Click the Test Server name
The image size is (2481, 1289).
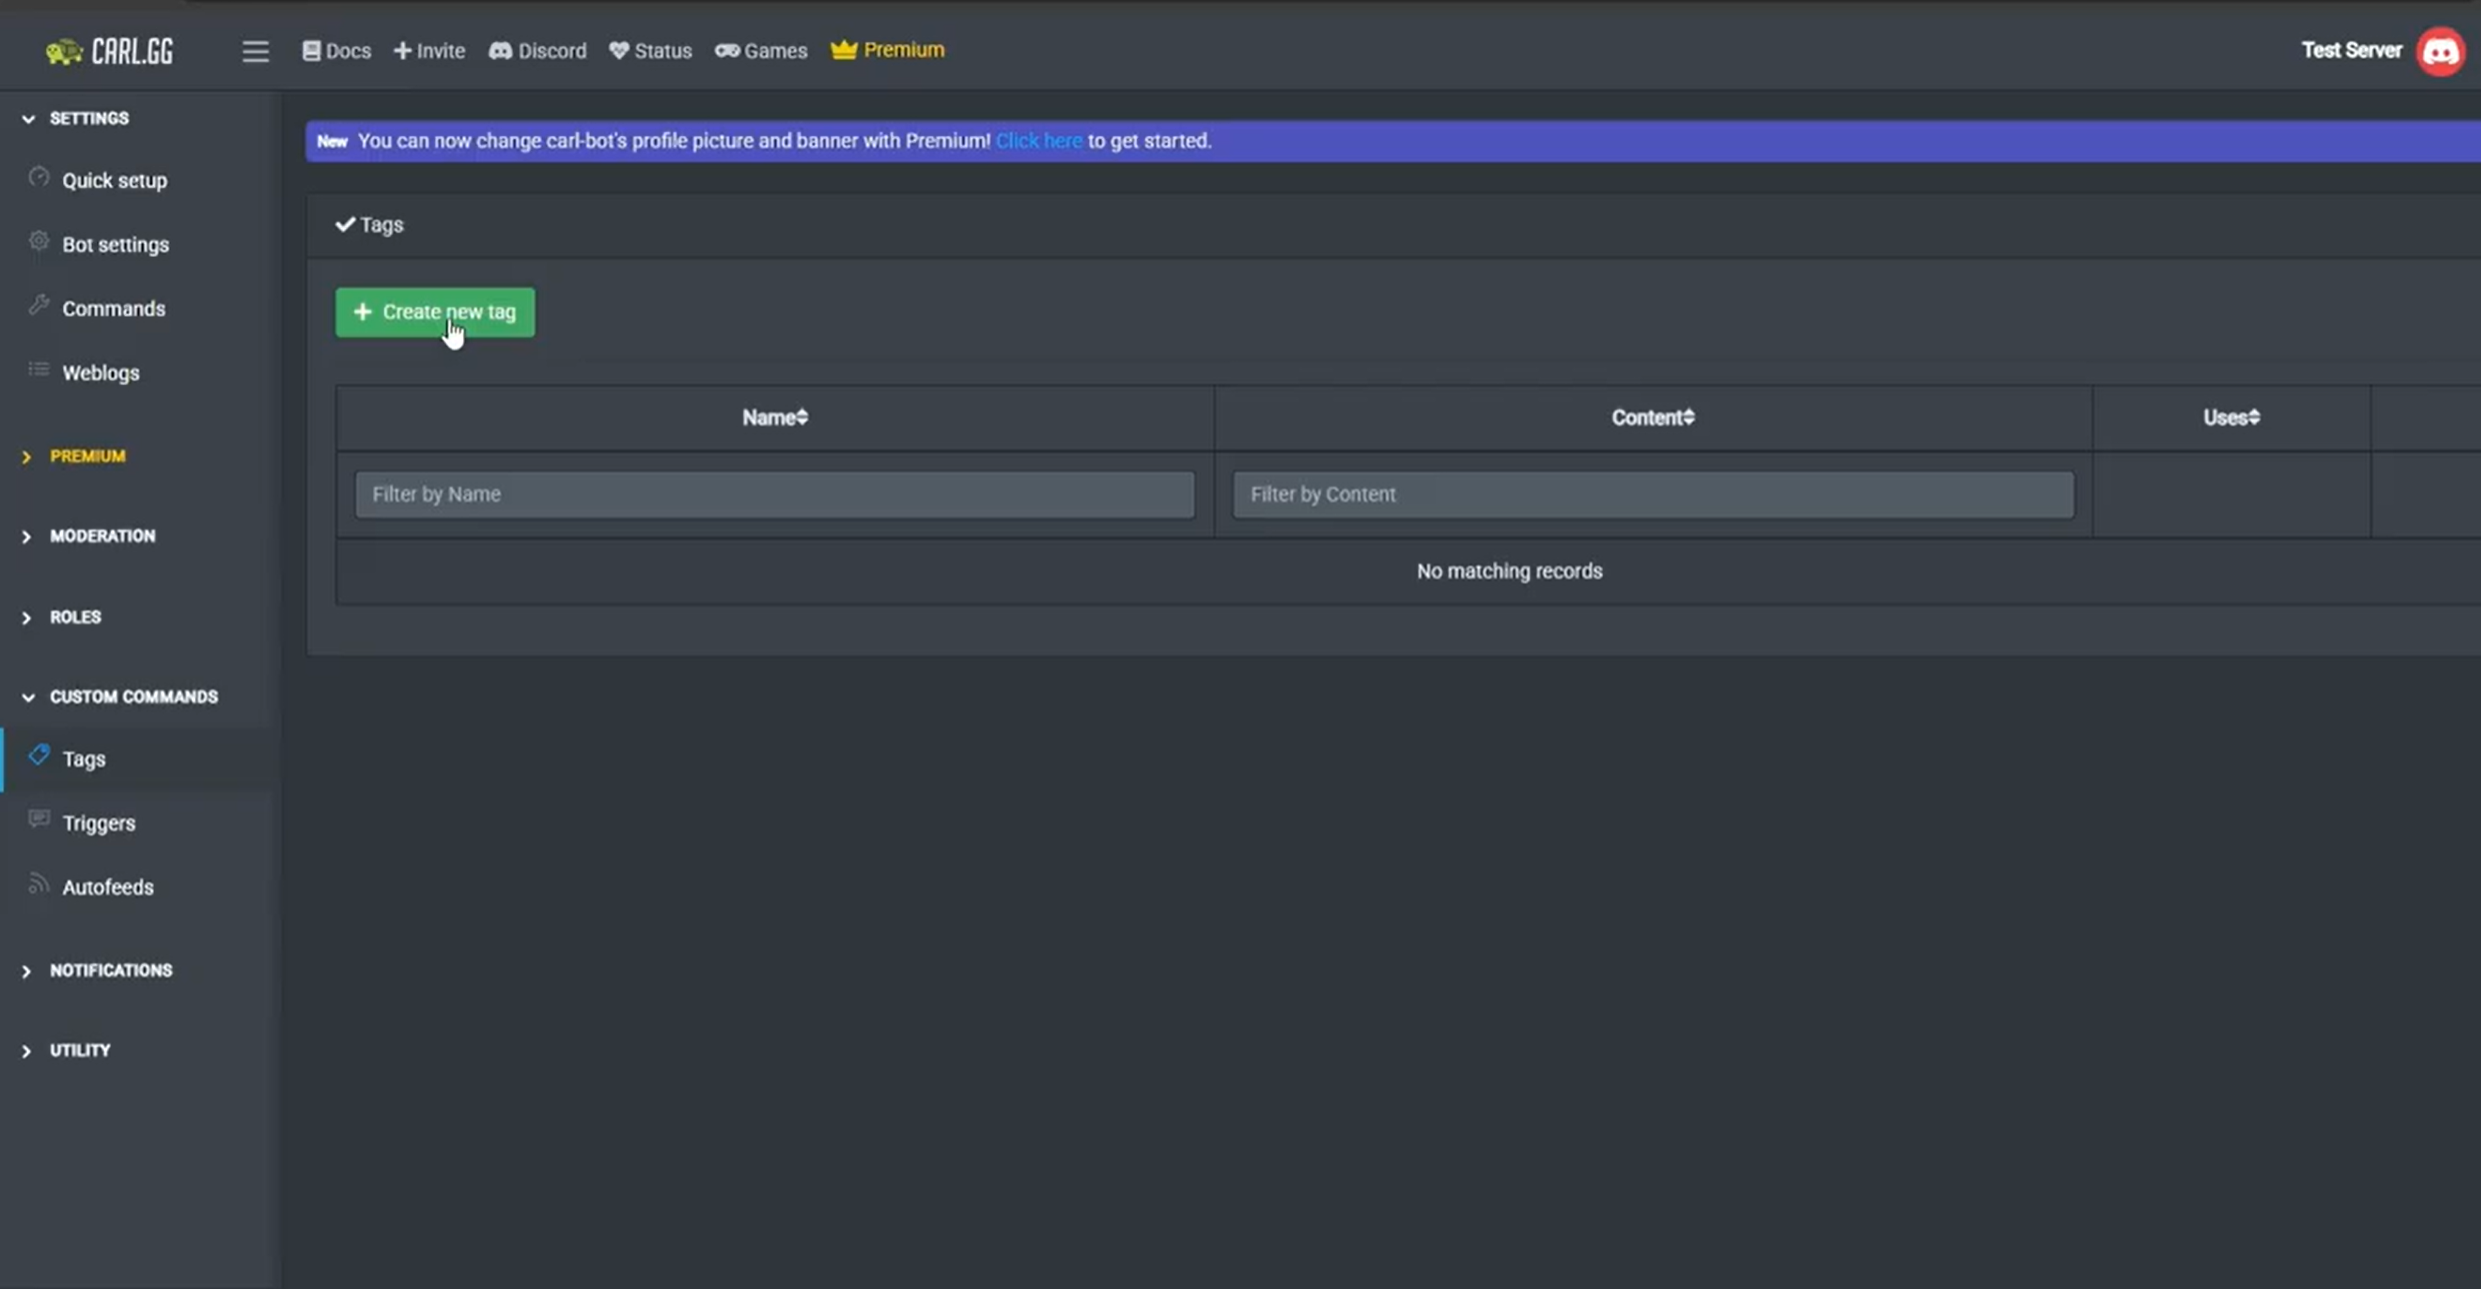(2351, 50)
